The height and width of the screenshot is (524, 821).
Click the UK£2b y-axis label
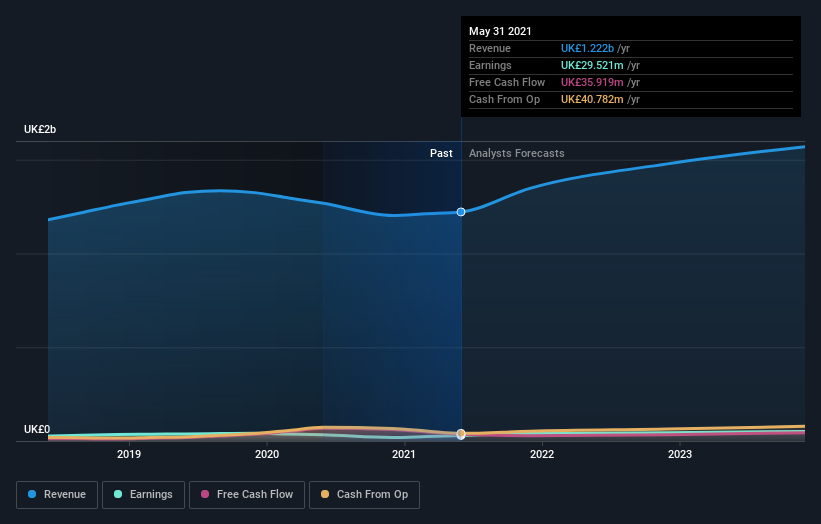click(x=40, y=129)
